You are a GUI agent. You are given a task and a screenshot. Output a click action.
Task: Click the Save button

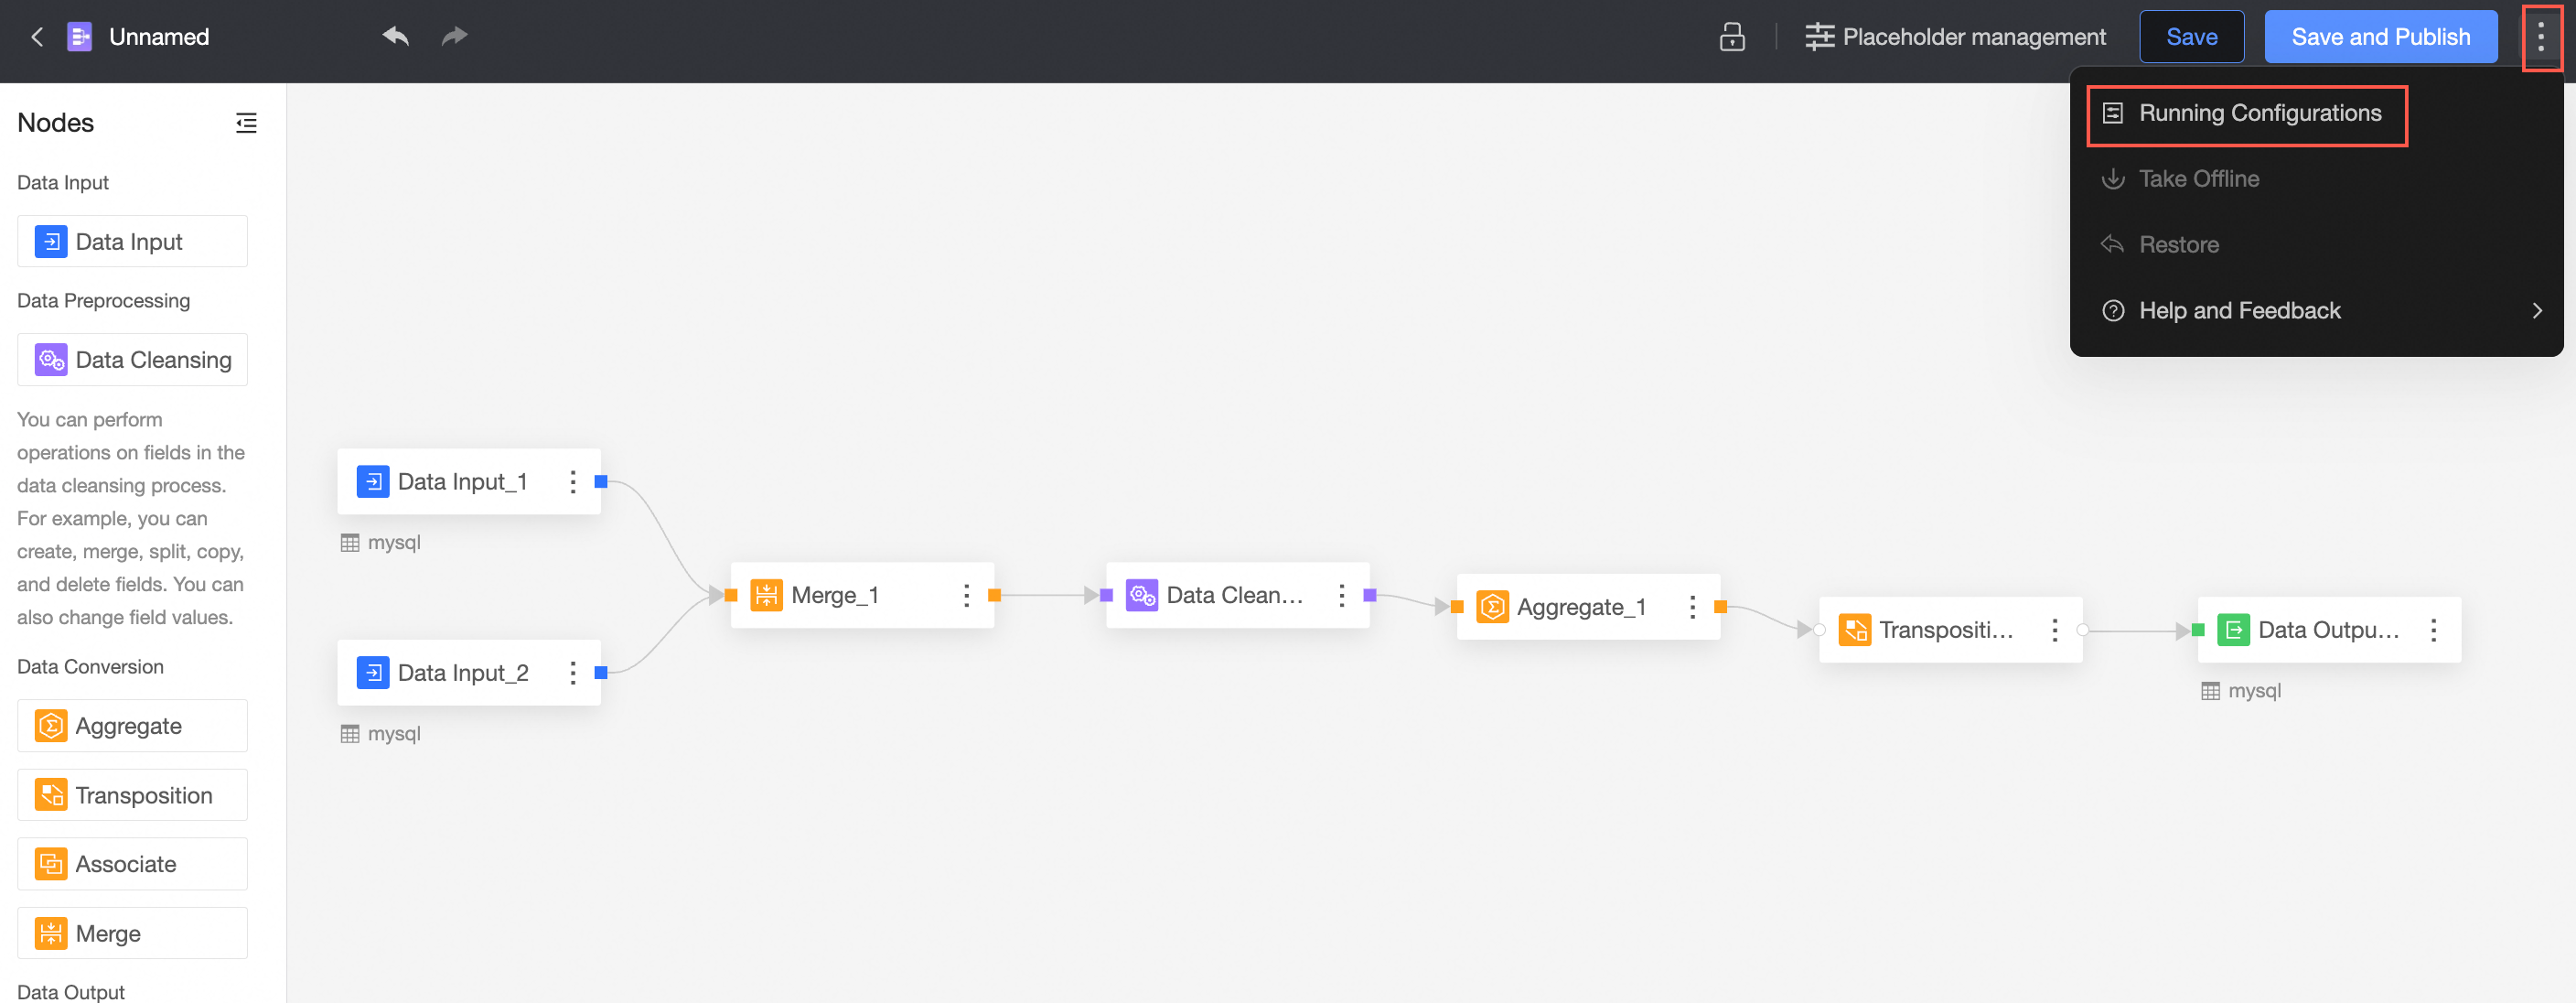(x=2190, y=37)
